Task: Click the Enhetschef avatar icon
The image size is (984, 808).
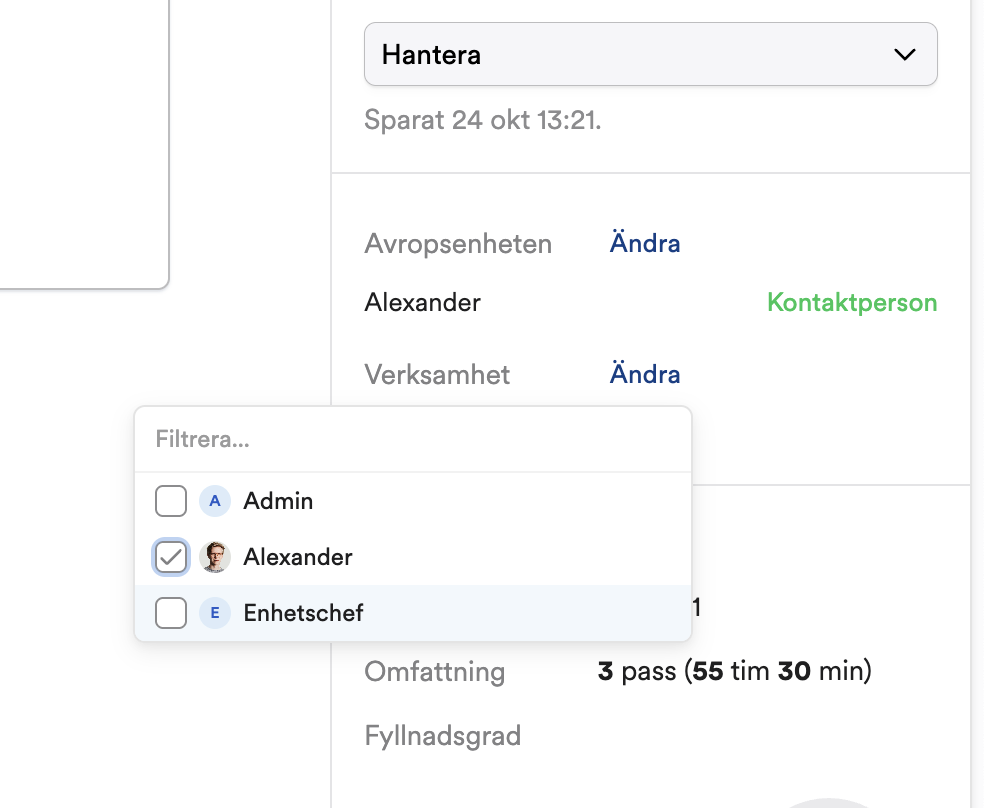Action: pyautogui.click(x=215, y=613)
